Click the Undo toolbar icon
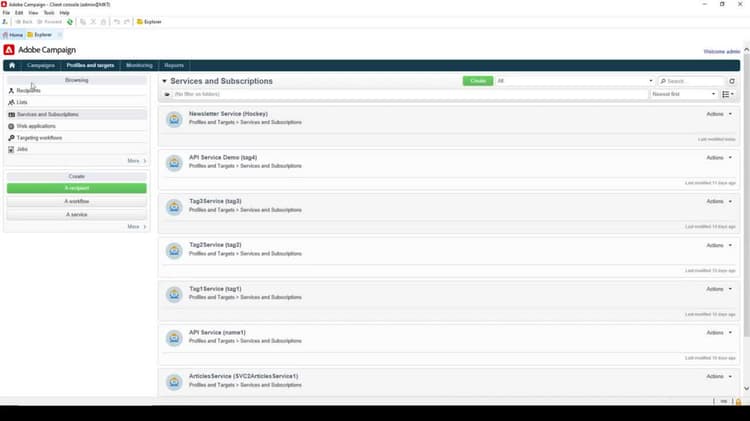The width and height of the screenshot is (750, 421). tap(116, 22)
